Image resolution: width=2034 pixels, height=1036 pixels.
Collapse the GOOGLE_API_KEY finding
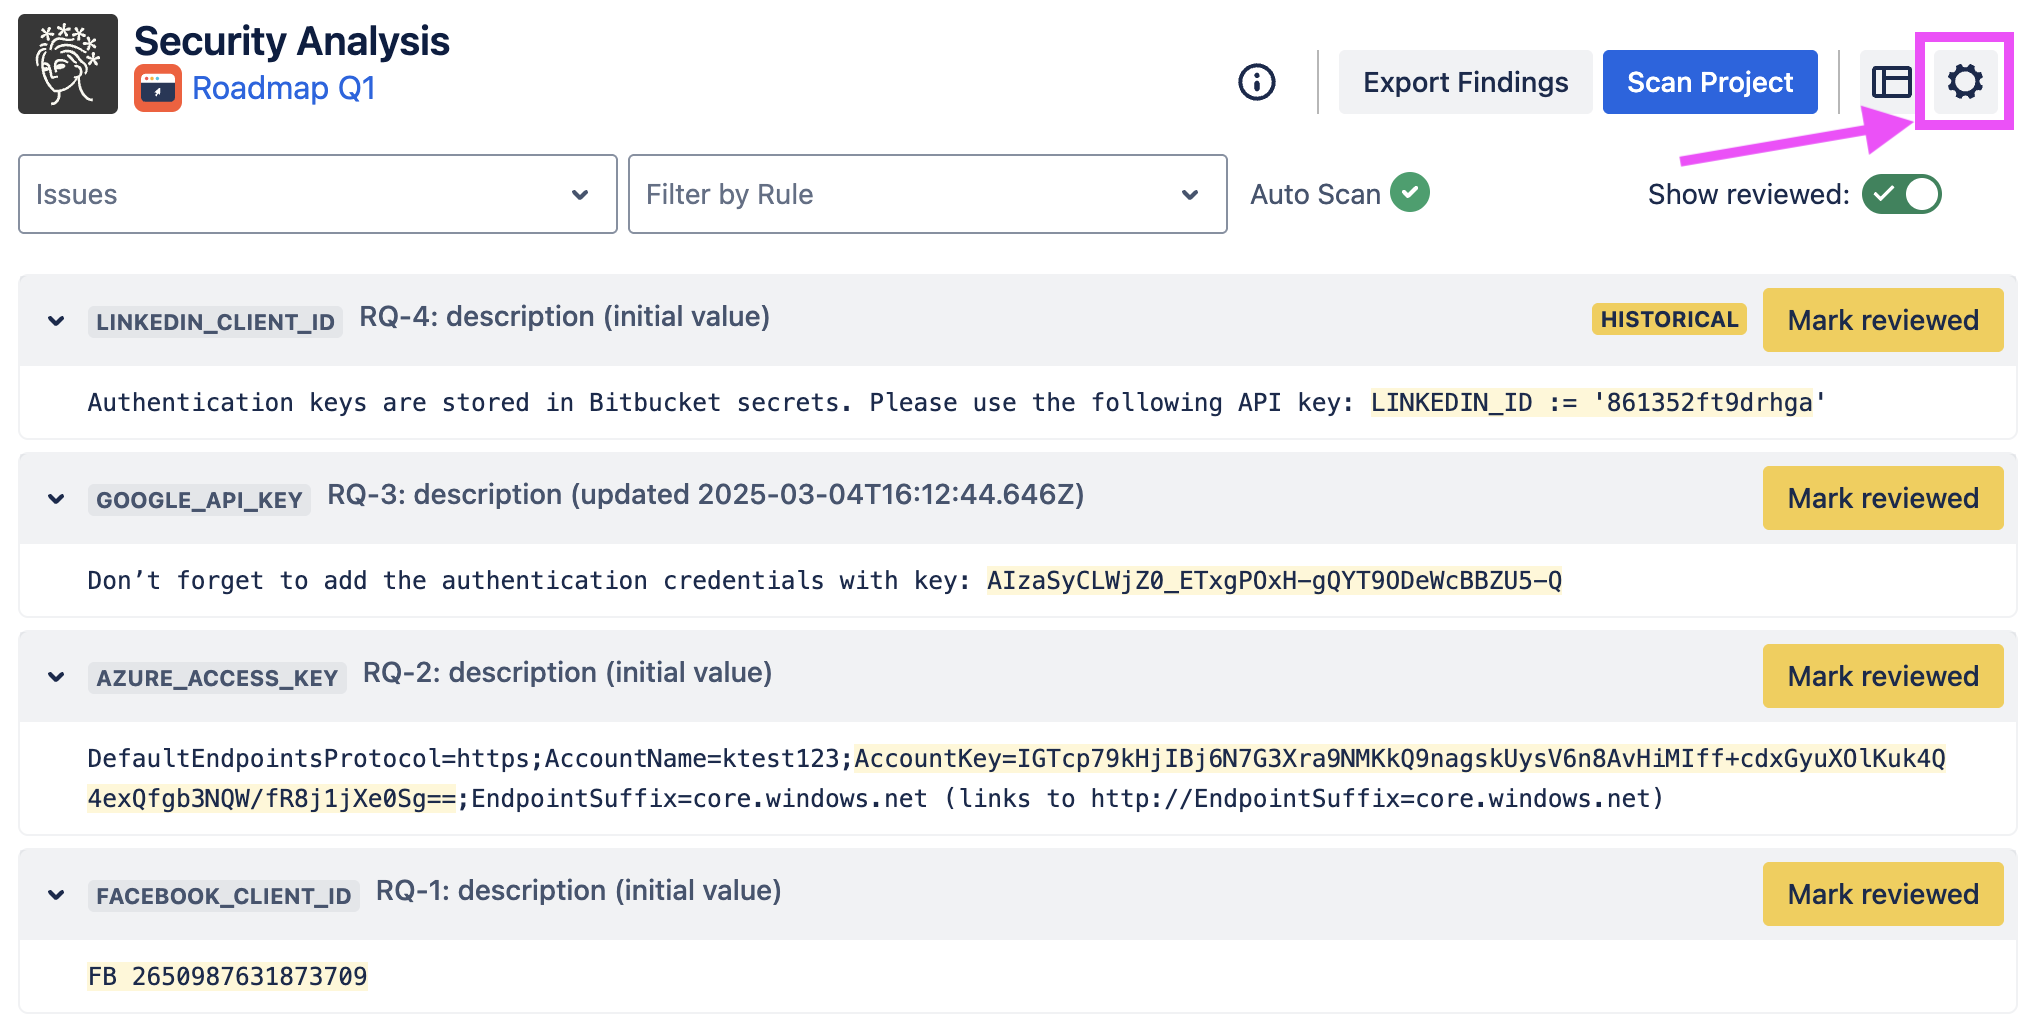point(56,499)
